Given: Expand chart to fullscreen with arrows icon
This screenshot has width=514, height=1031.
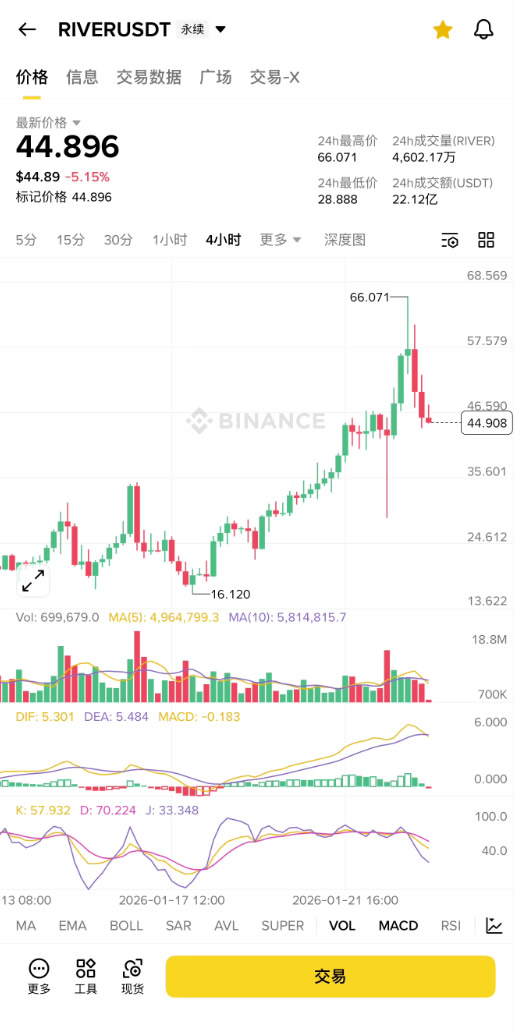Looking at the screenshot, I should [x=33, y=581].
